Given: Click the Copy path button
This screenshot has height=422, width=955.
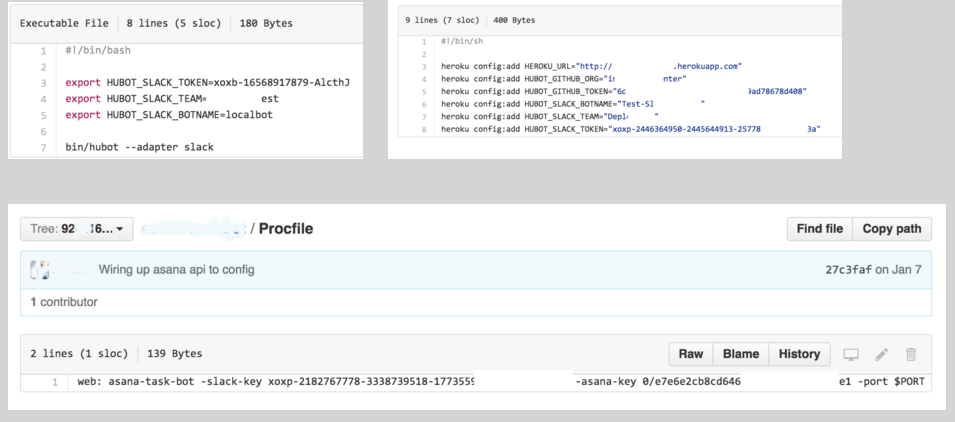Looking at the screenshot, I should [891, 229].
